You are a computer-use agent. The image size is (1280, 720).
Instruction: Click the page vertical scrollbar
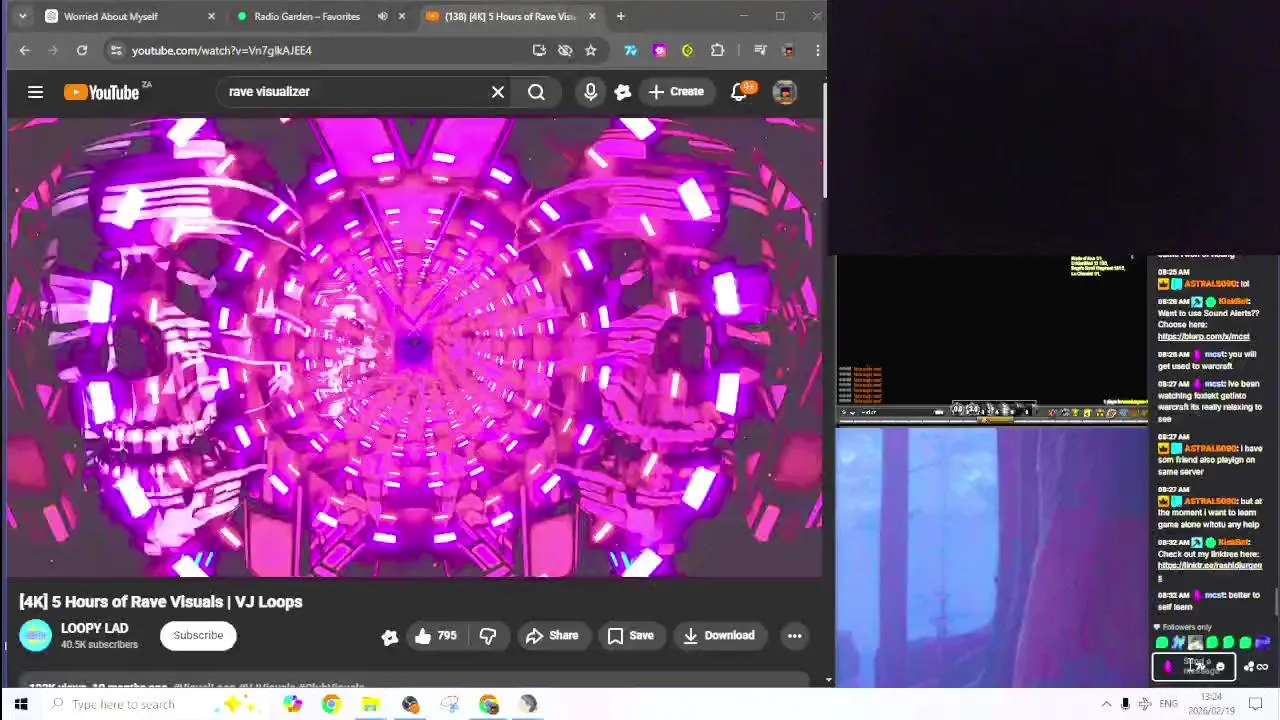click(x=825, y=140)
